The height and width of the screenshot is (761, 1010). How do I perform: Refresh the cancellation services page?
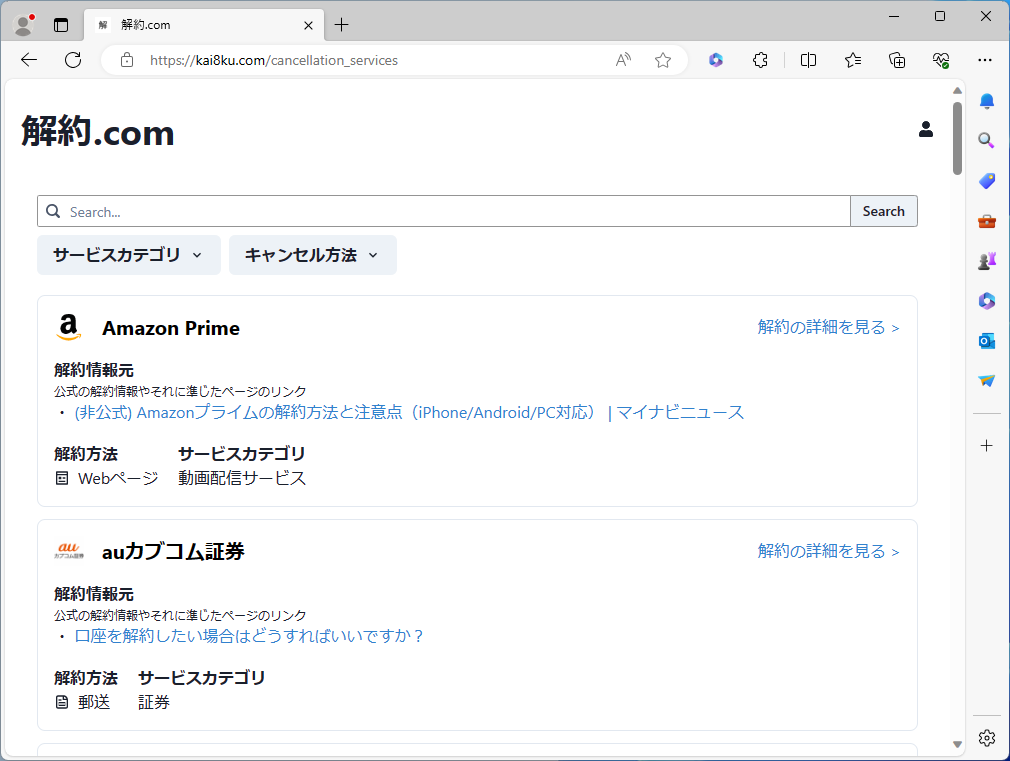[72, 60]
